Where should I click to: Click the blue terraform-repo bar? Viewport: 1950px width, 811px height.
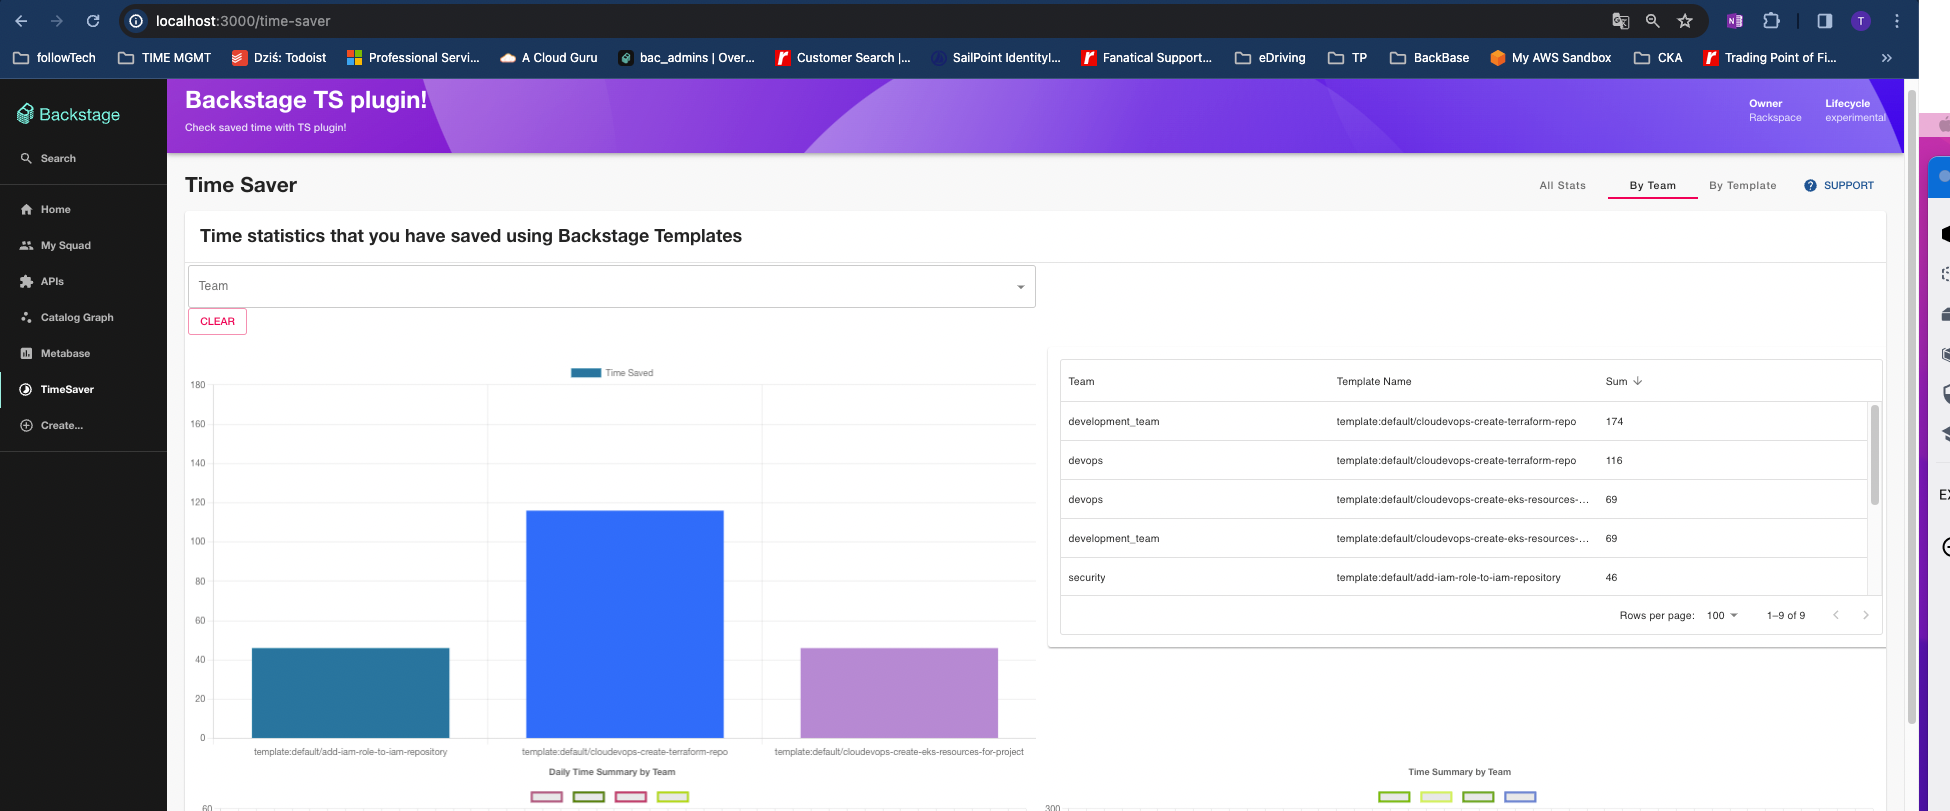(625, 624)
